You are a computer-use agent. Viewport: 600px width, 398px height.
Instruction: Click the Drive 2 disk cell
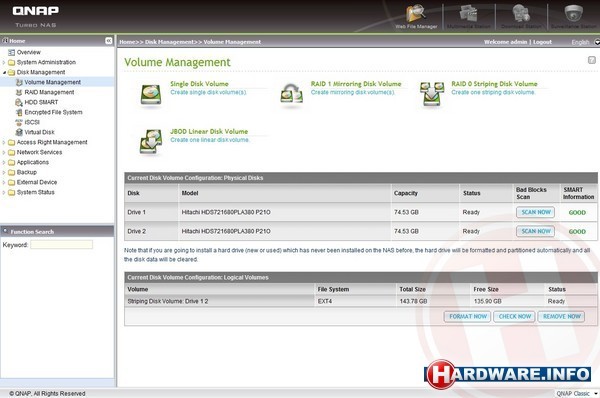tap(151, 231)
